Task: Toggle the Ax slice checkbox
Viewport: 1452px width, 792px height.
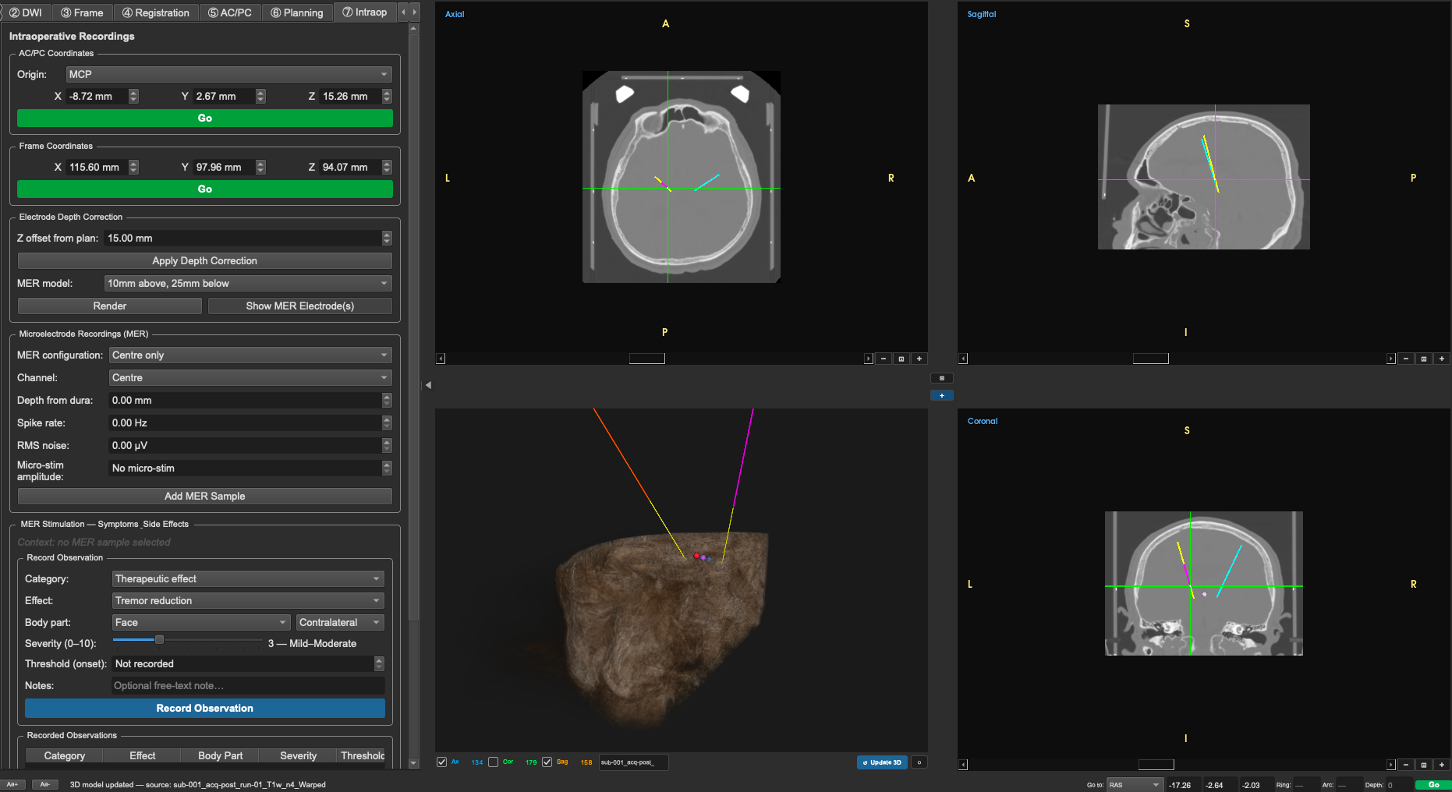Action: click(x=443, y=762)
